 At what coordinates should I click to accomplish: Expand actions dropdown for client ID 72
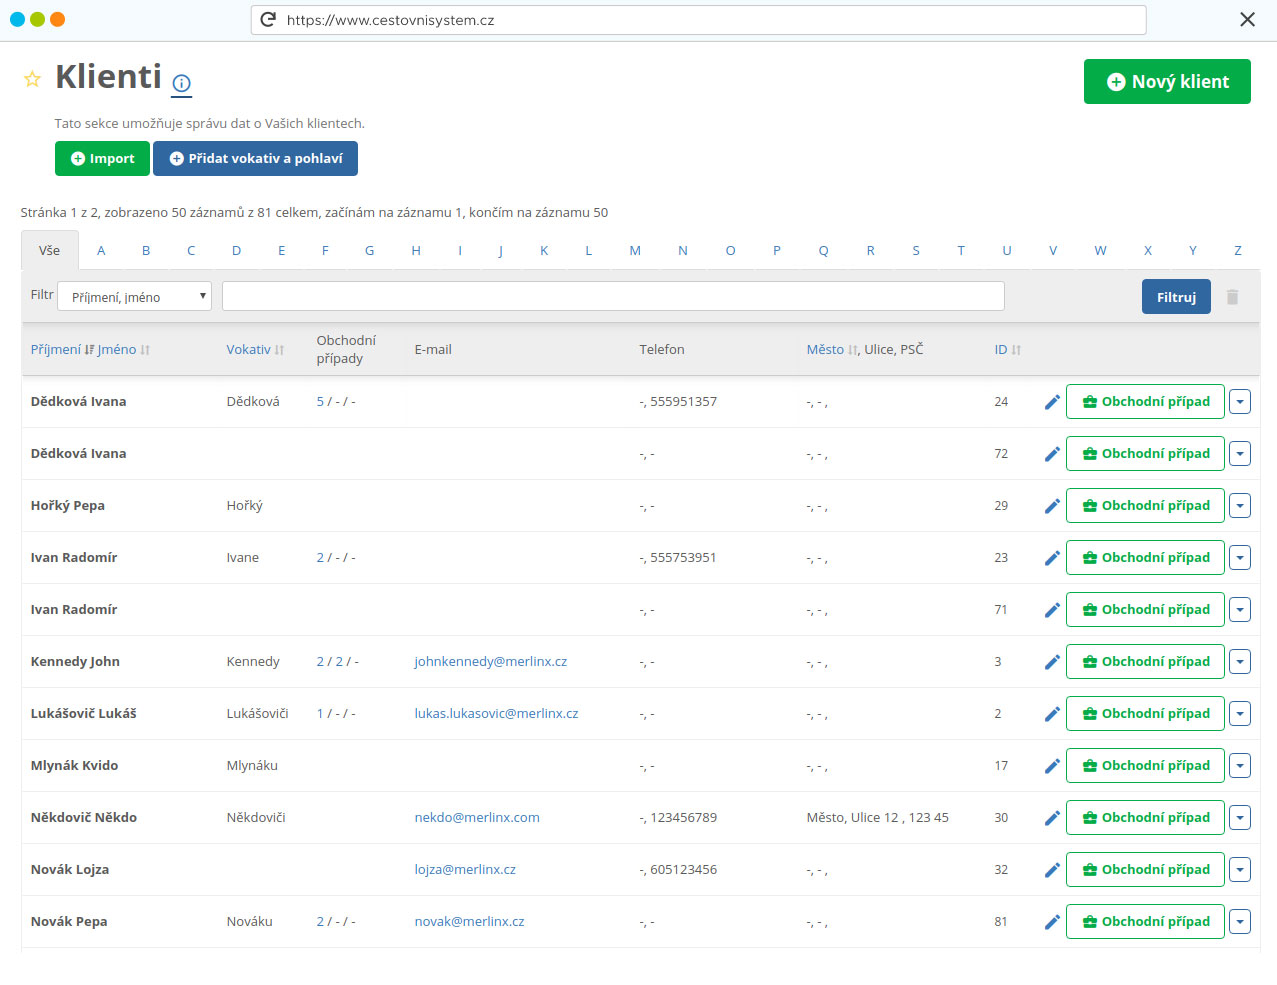(x=1240, y=454)
